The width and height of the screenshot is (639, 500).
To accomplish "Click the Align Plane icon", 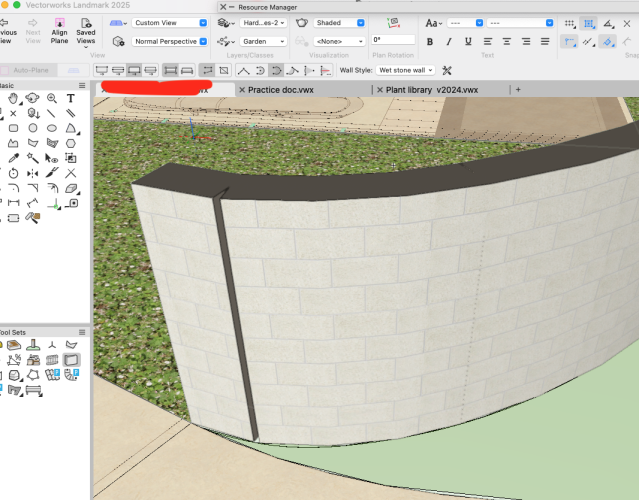I will tap(59, 21).
